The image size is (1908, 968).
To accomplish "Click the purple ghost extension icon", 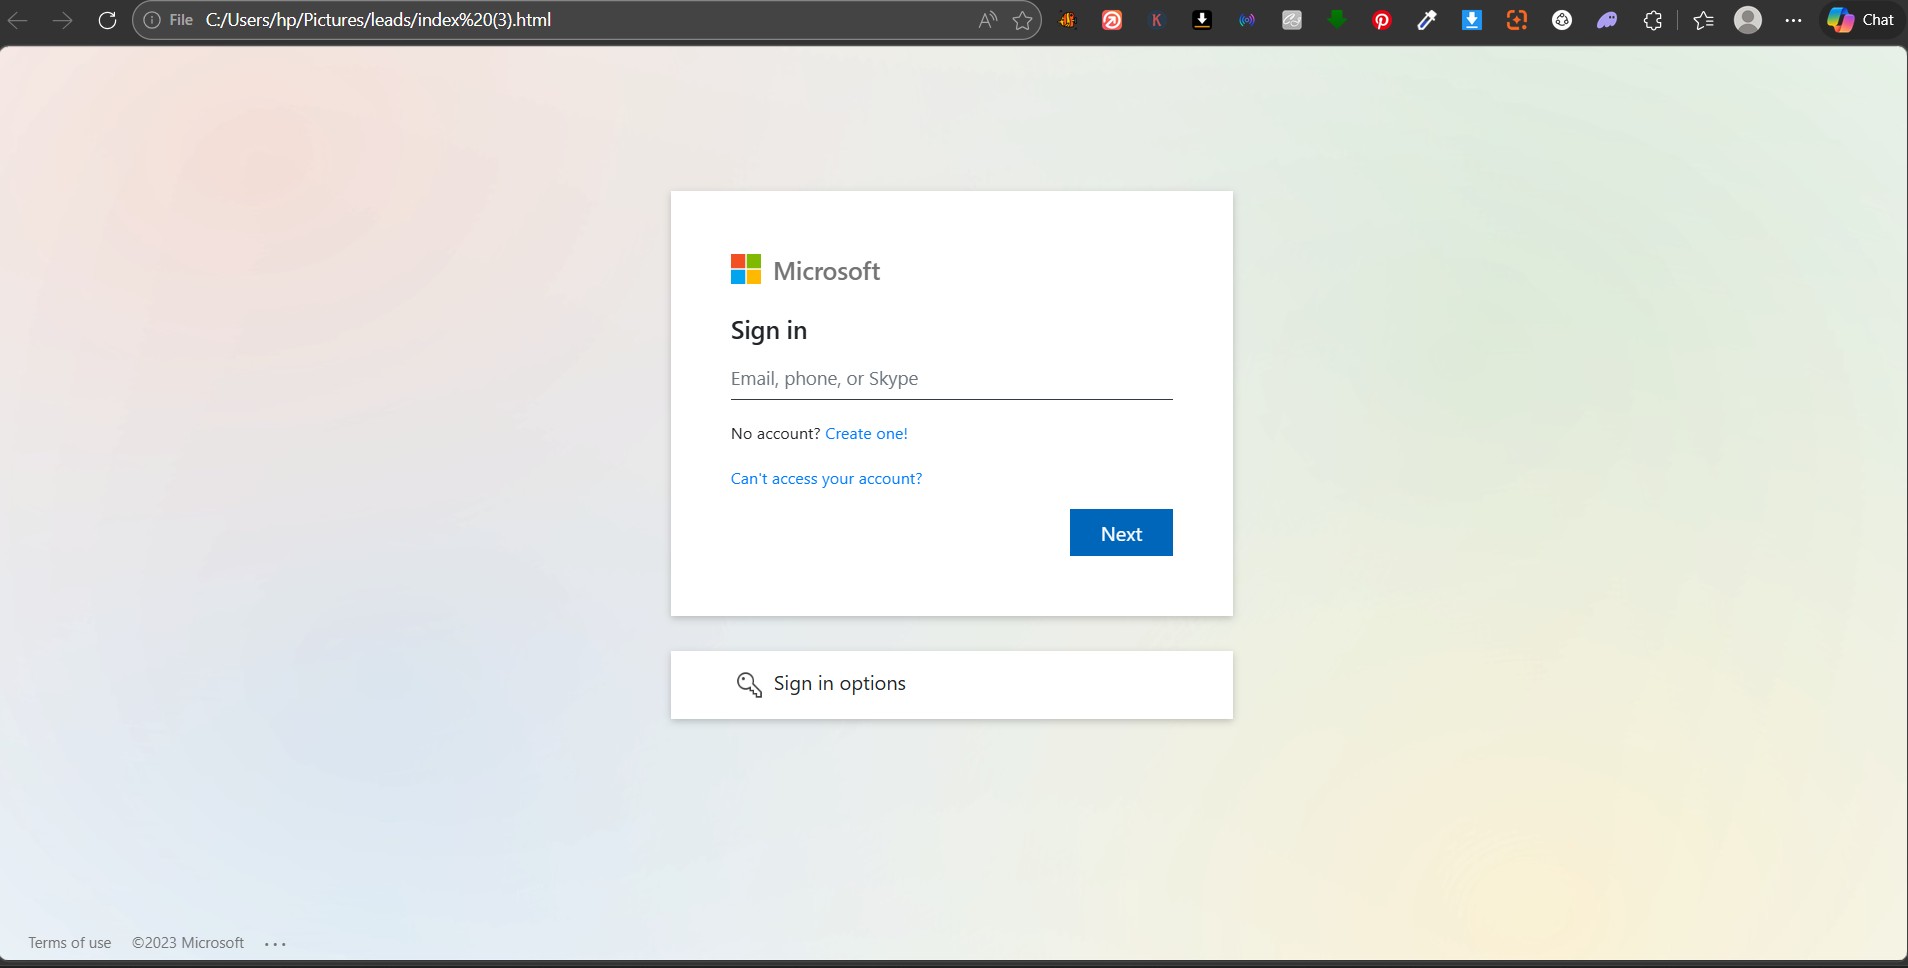I will coord(1607,20).
